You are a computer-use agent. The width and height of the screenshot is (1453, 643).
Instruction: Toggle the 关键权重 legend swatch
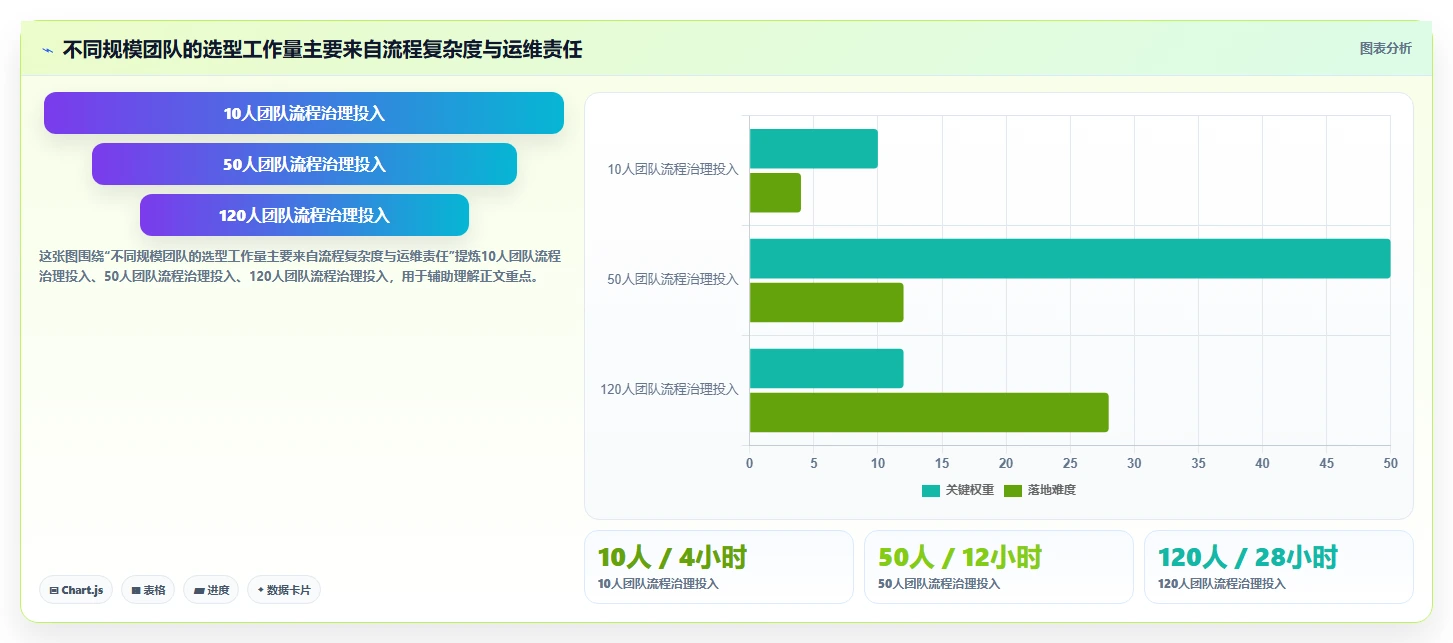click(x=930, y=490)
